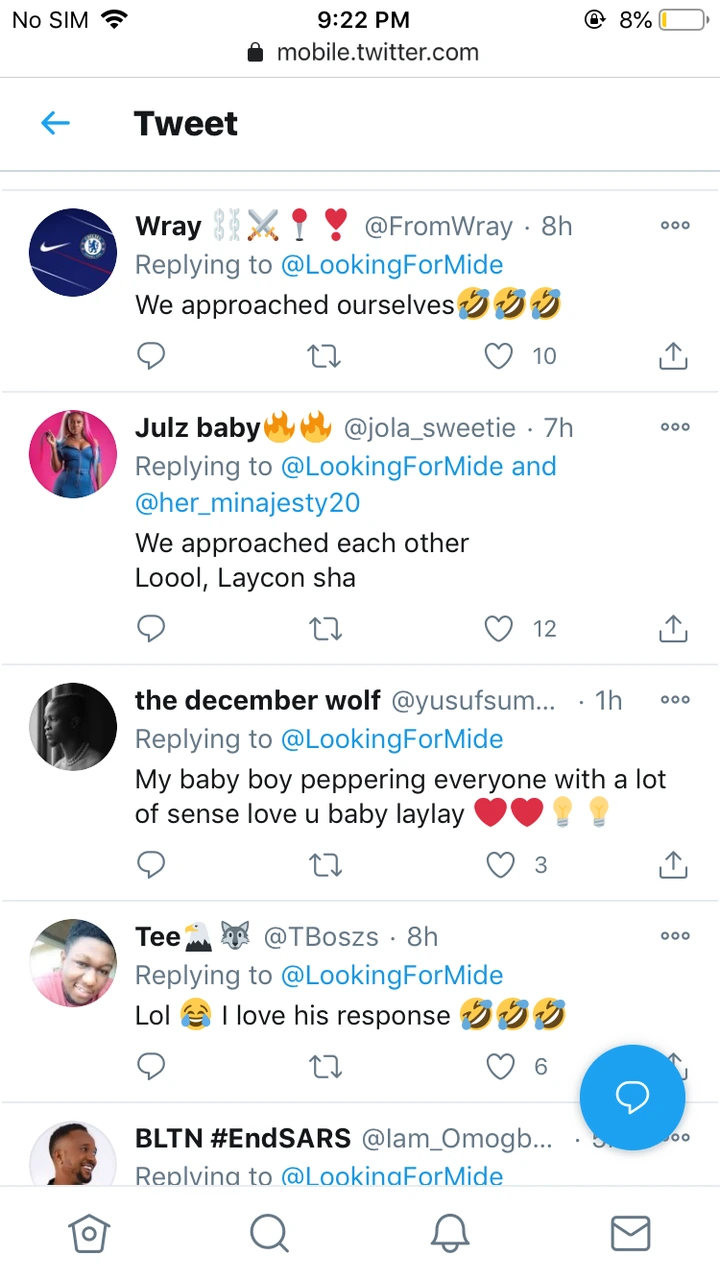Image resolution: width=720 pixels, height=1280 pixels.
Task: Open more options on Wray's tweet
Action: (x=675, y=226)
